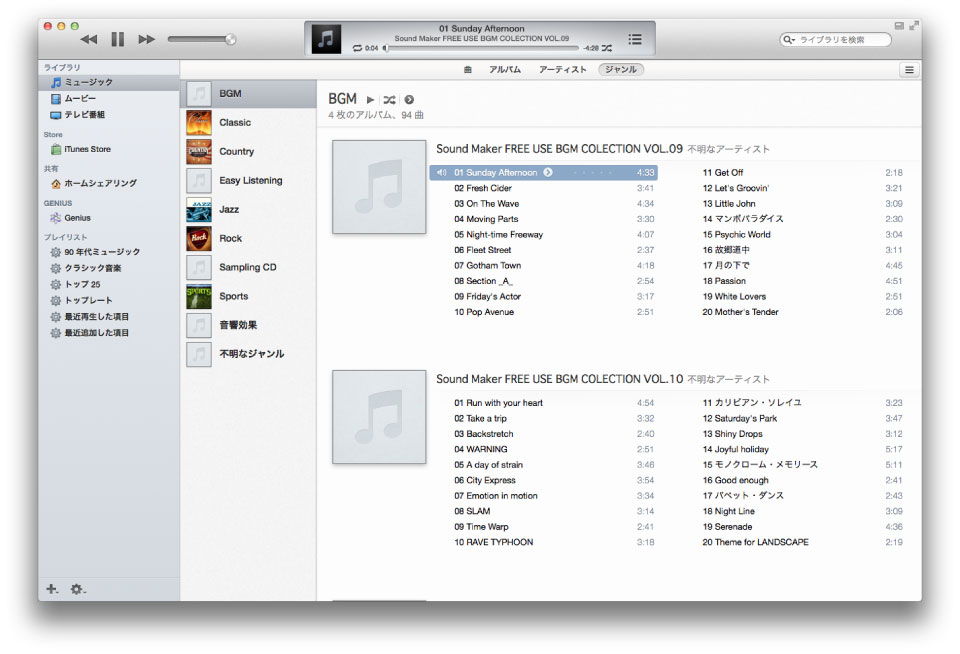Open テレビ番組 library in sidebar
960x654 pixels.
click(109, 115)
